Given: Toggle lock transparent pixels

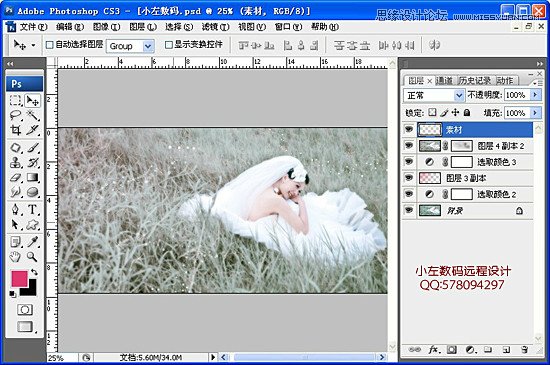Looking at the screenshot, I should tap(432, 113).
